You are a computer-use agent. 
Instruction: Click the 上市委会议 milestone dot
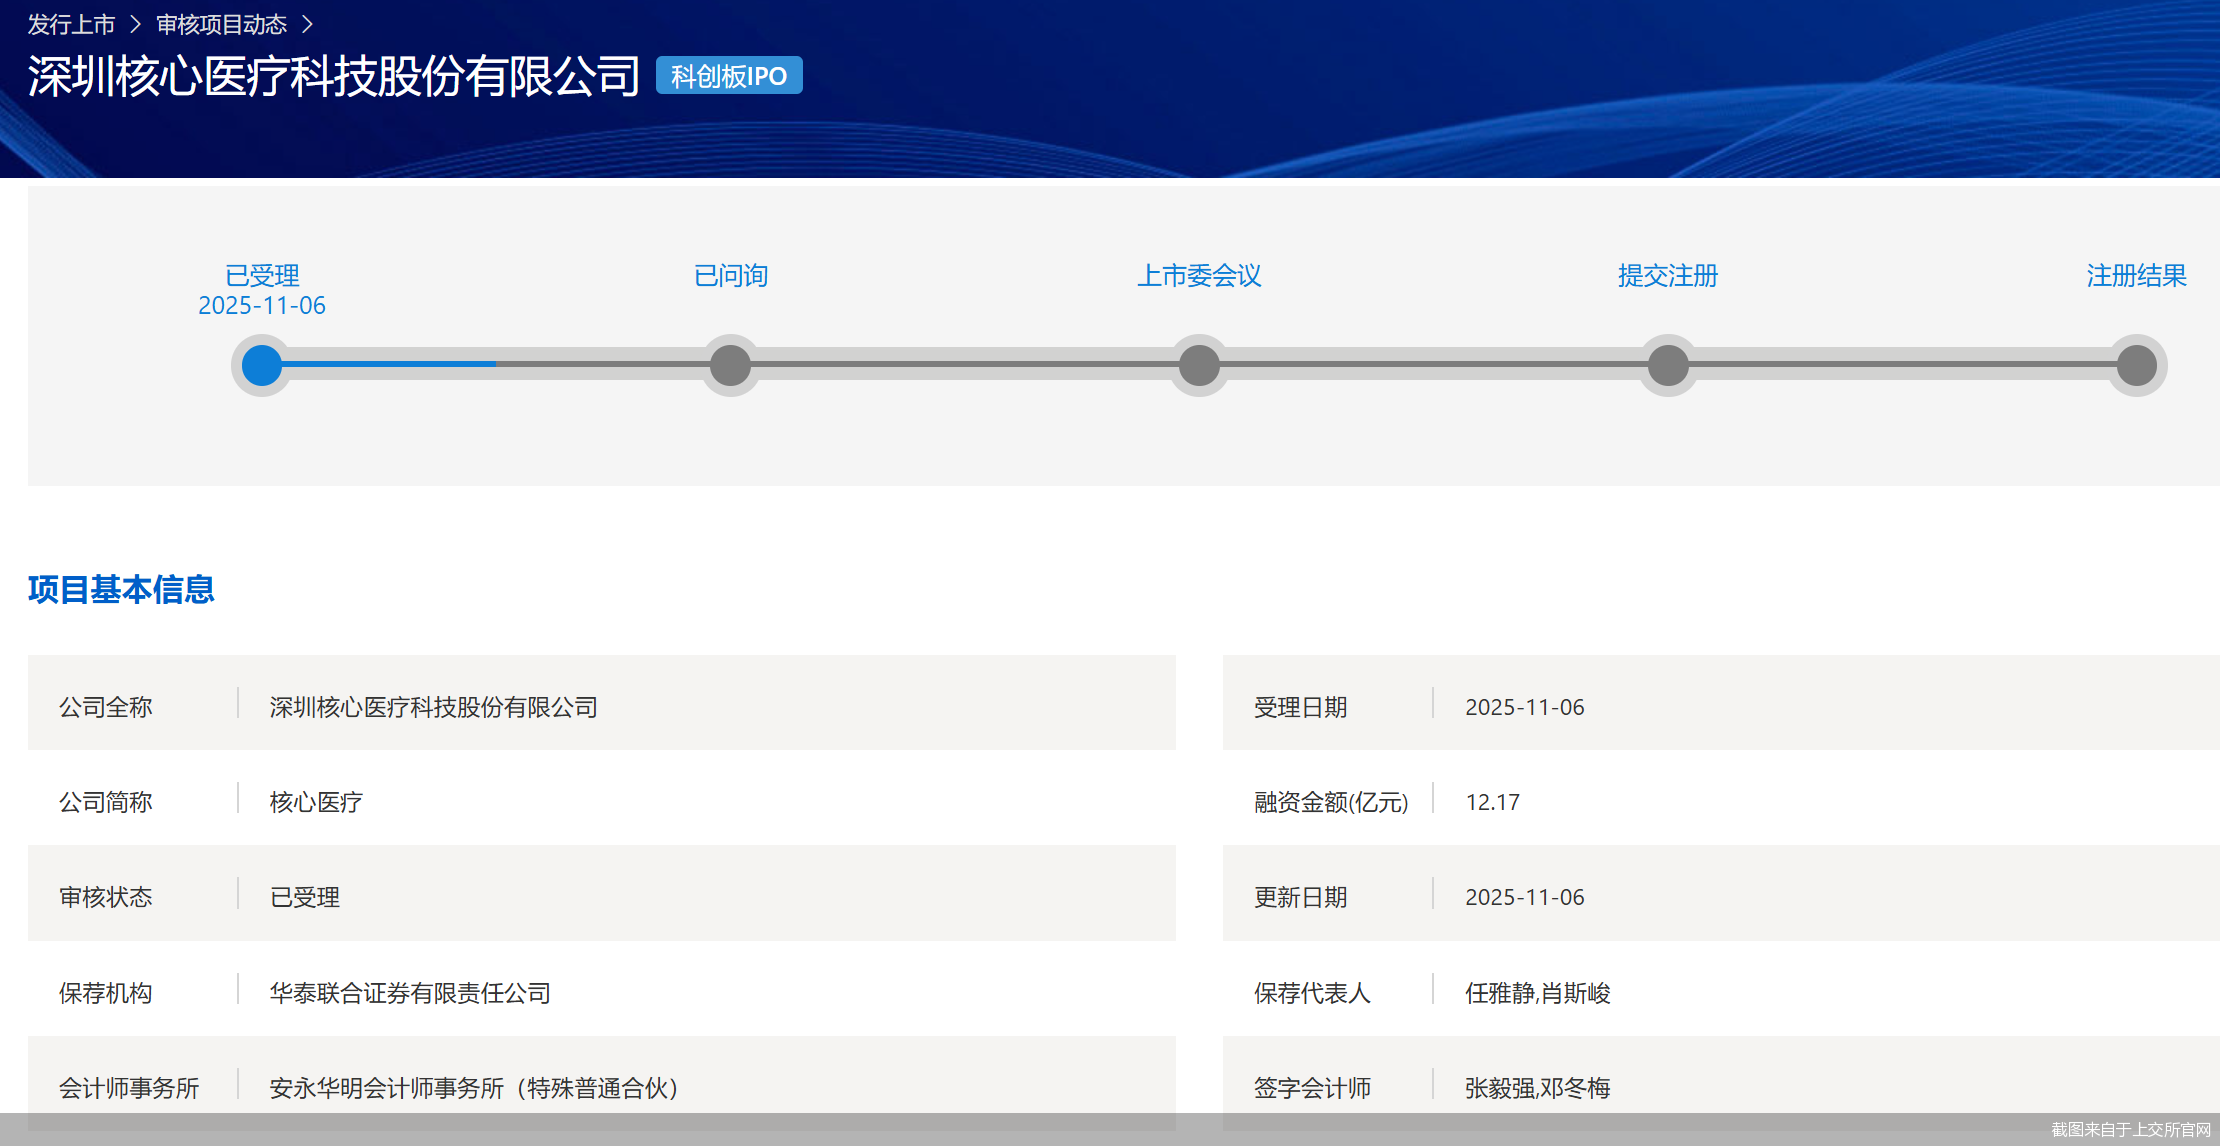[1199, 366]
